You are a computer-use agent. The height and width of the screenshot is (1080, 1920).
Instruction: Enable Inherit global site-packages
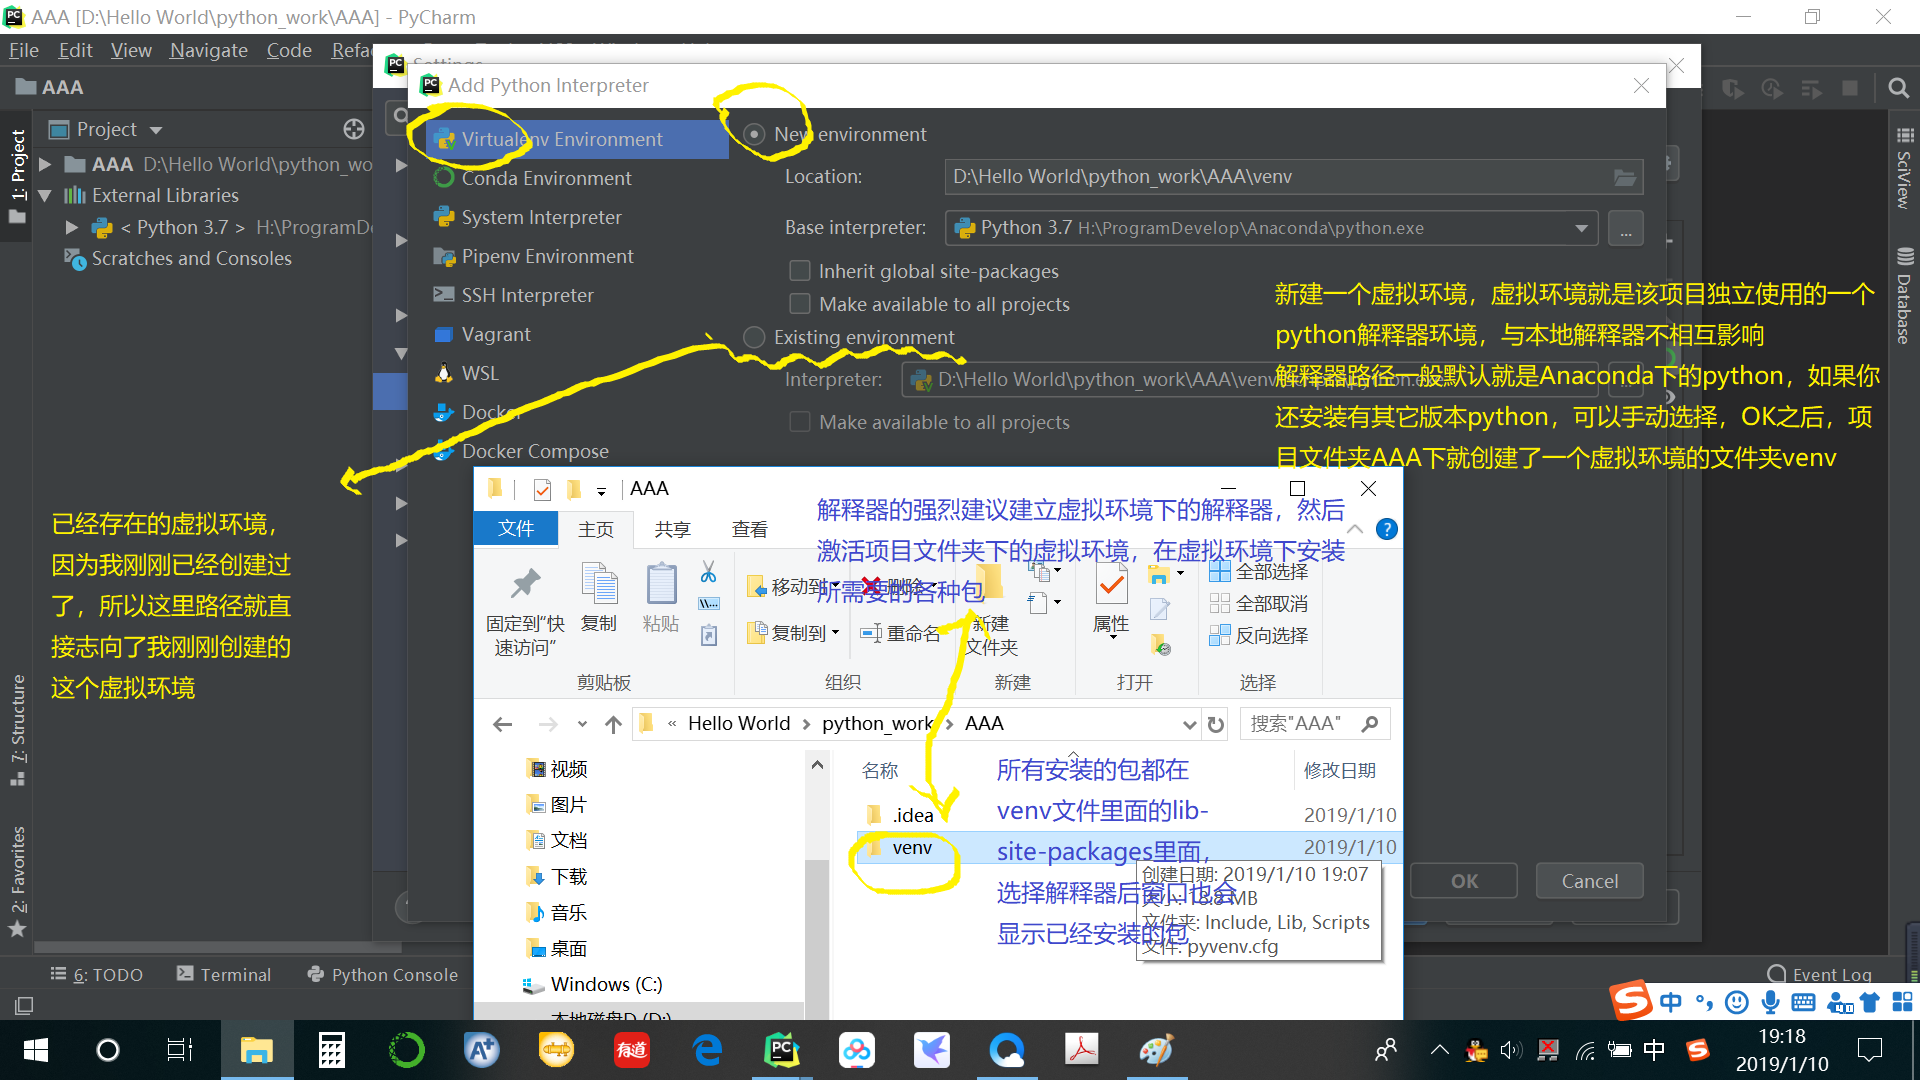[x=799, y=270]
